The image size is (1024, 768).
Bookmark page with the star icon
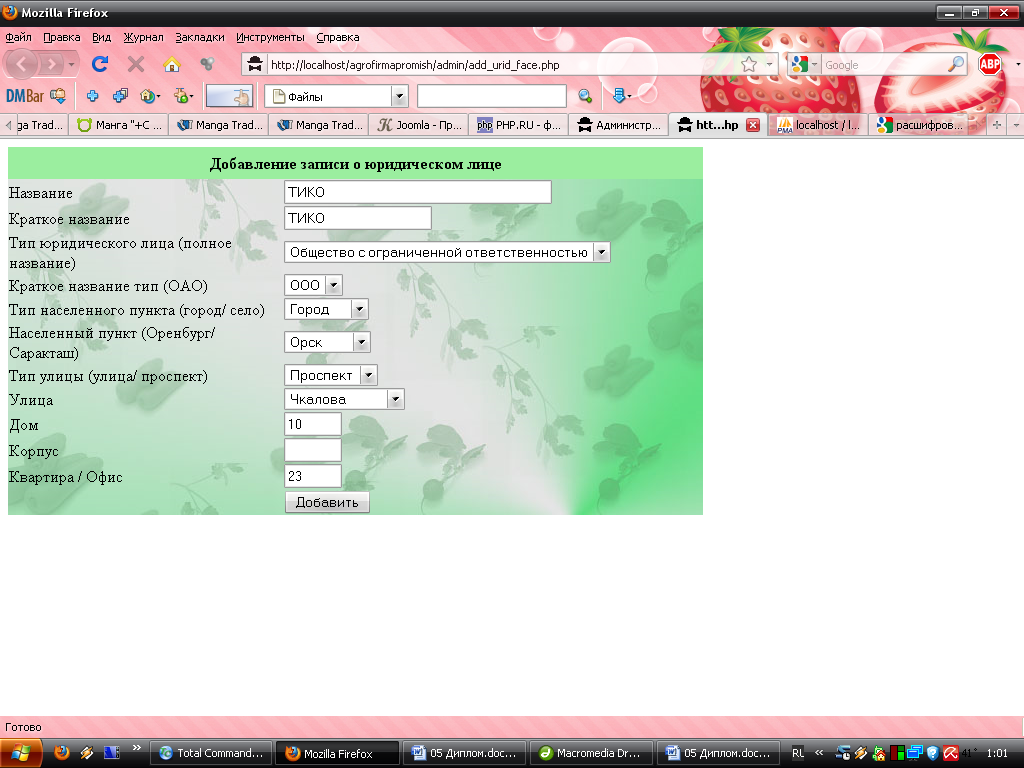(749, 64)
